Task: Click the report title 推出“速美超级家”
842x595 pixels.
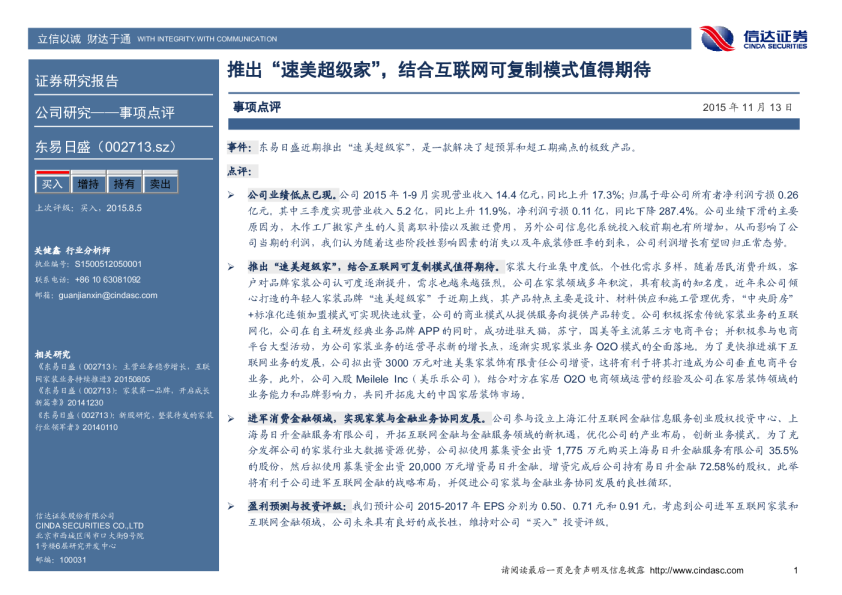Action: (437, 72)
